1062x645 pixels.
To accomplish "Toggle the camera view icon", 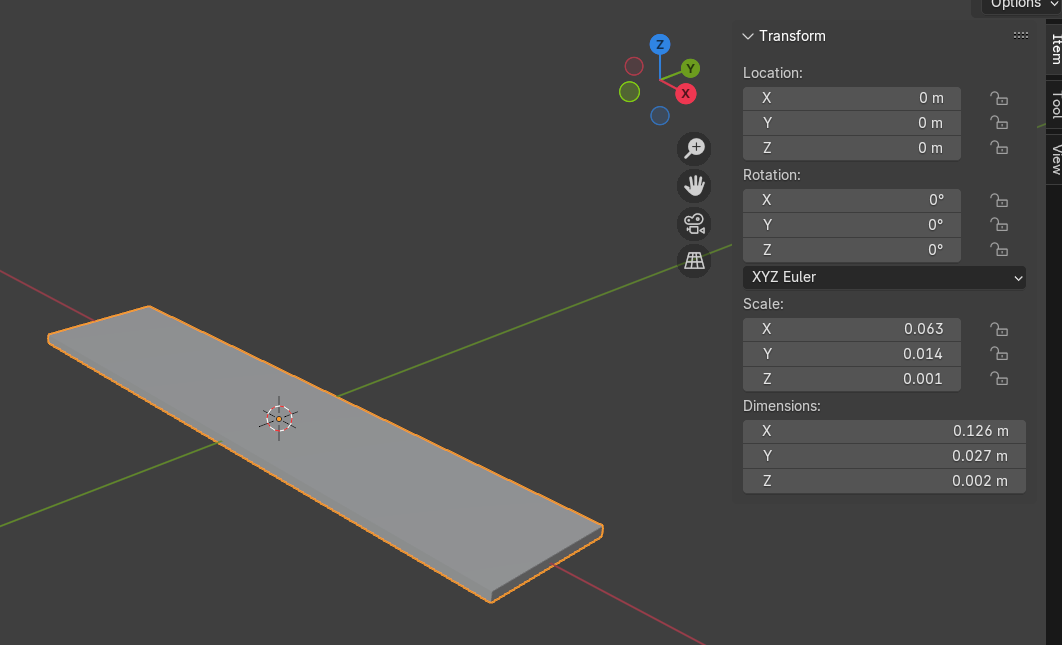I will pos(694,223).
